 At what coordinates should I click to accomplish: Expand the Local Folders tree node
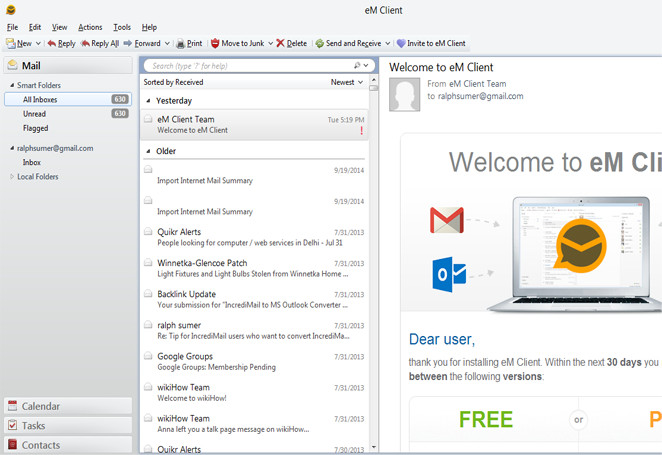tap(12, 177)
